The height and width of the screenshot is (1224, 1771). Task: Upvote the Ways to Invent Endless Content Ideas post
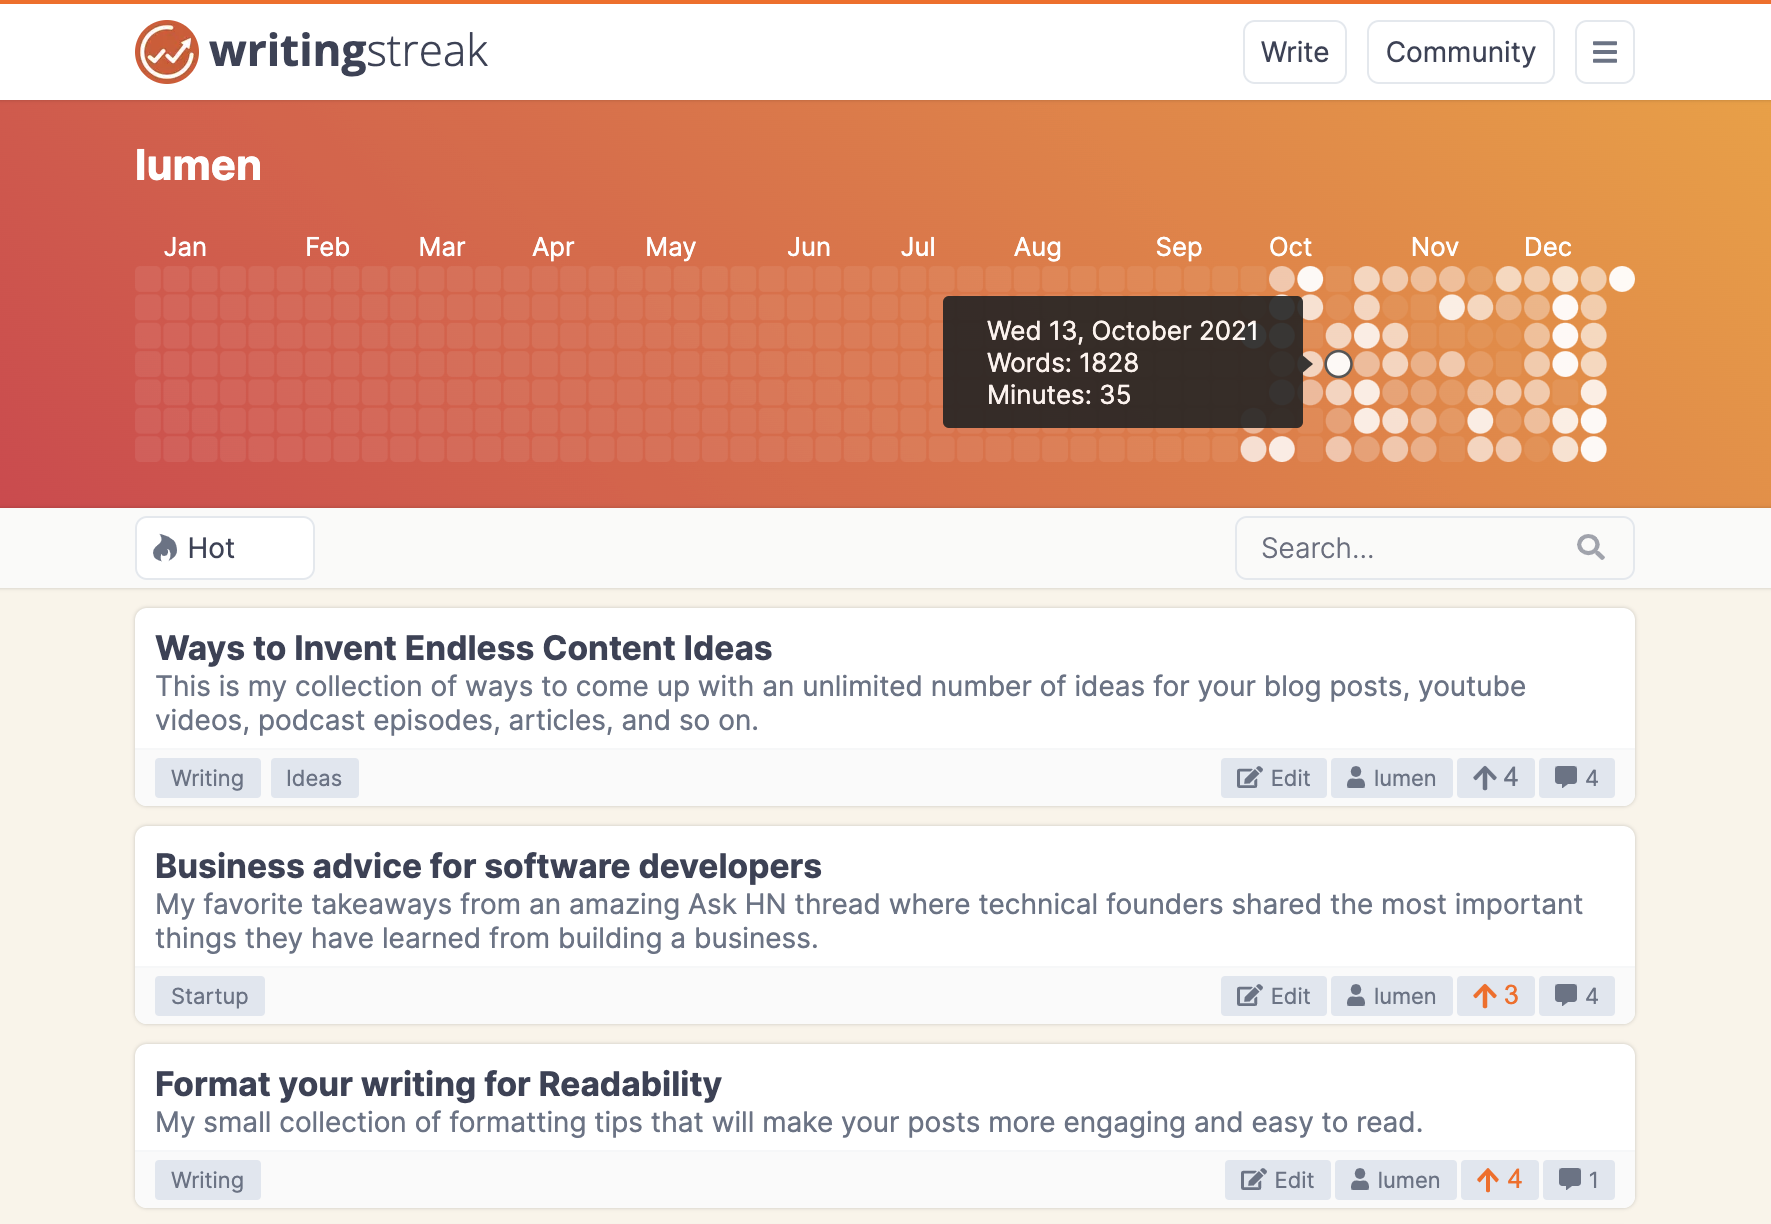click(x=1495, y=778)
